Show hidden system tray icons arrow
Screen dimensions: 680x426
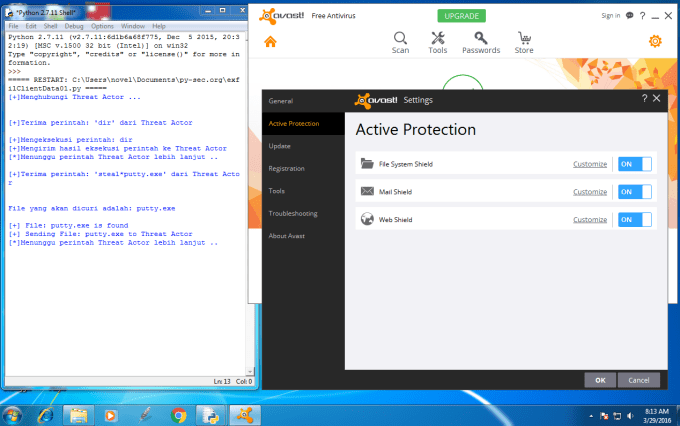[x=591, y=416]
